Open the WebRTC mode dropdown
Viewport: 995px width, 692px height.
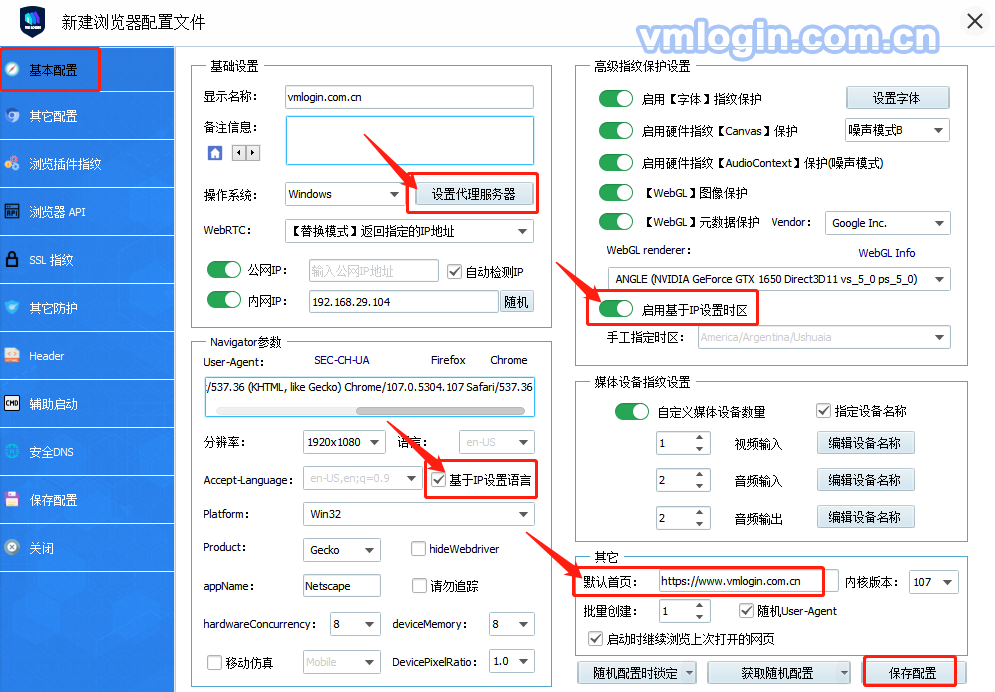[409, 231]
